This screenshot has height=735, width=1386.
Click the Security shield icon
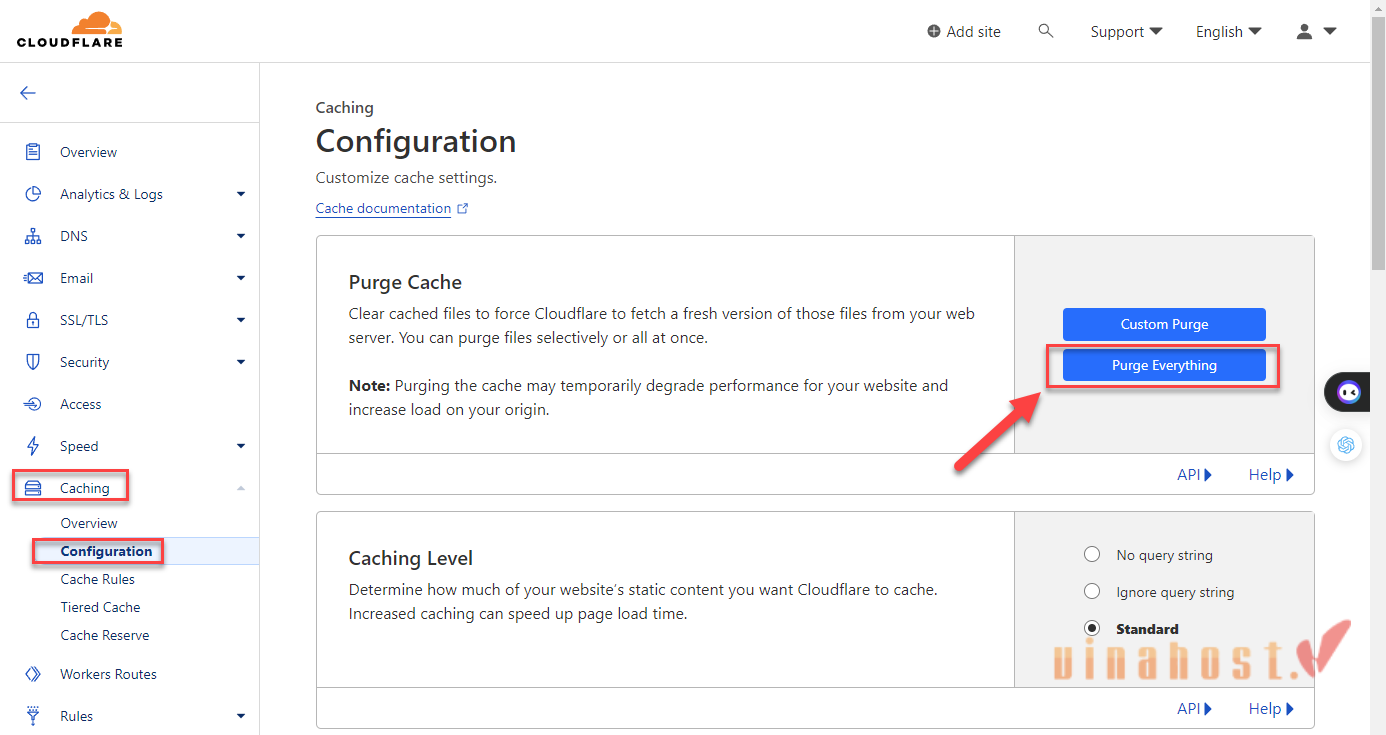tap(33, 362)
